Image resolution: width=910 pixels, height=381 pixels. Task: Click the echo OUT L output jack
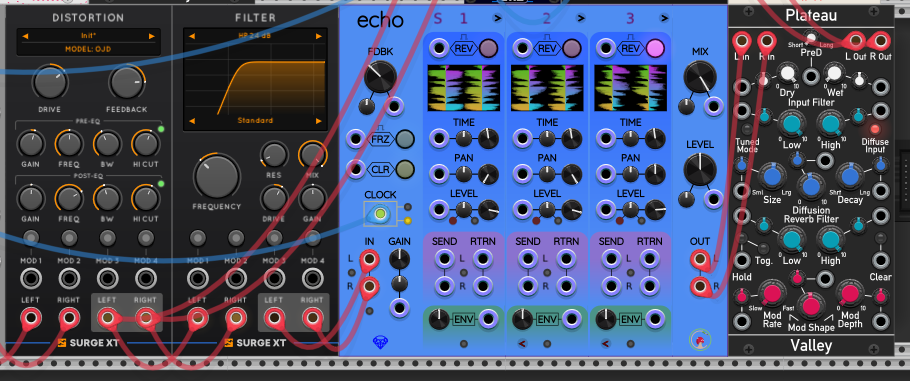[699, 259]
